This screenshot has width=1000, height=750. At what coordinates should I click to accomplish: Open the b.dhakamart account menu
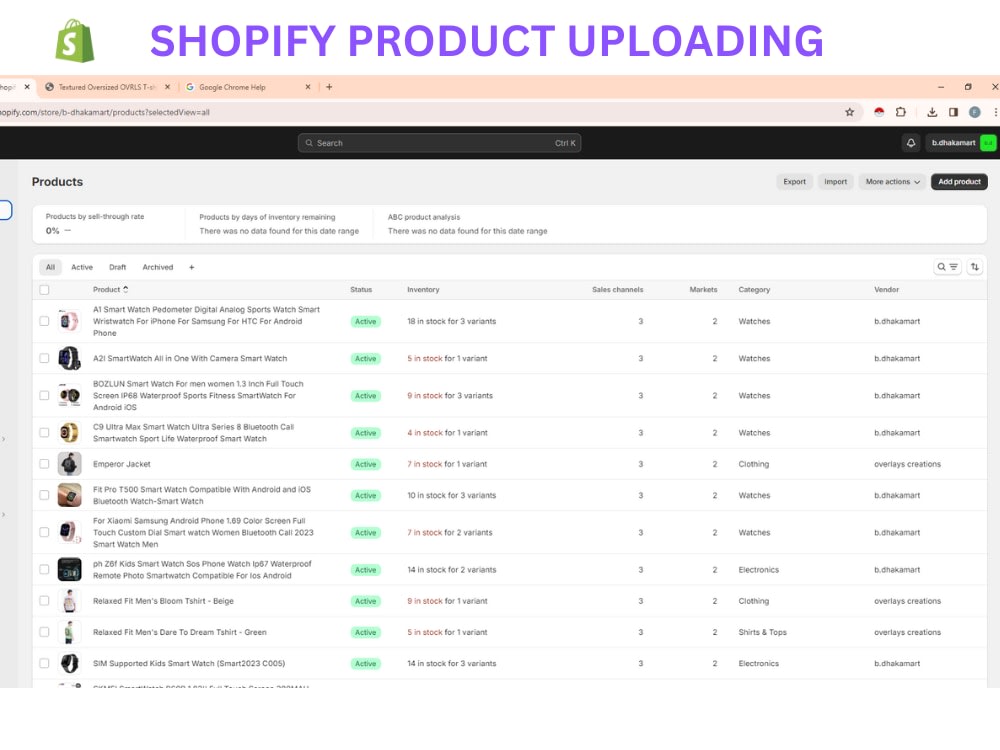coord(962,143)
